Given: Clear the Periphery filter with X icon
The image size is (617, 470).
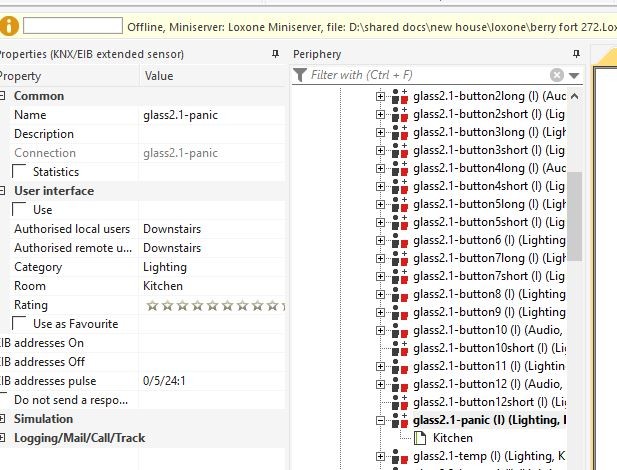Looking at the screenshot, I should point(557,75).
